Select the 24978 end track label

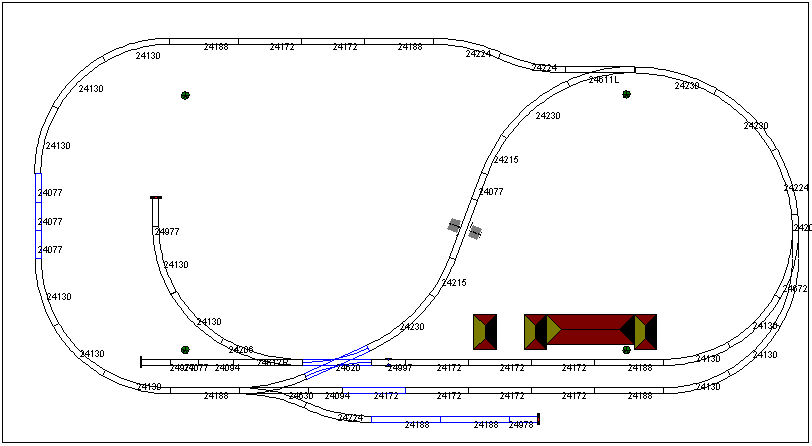point(521,426)
